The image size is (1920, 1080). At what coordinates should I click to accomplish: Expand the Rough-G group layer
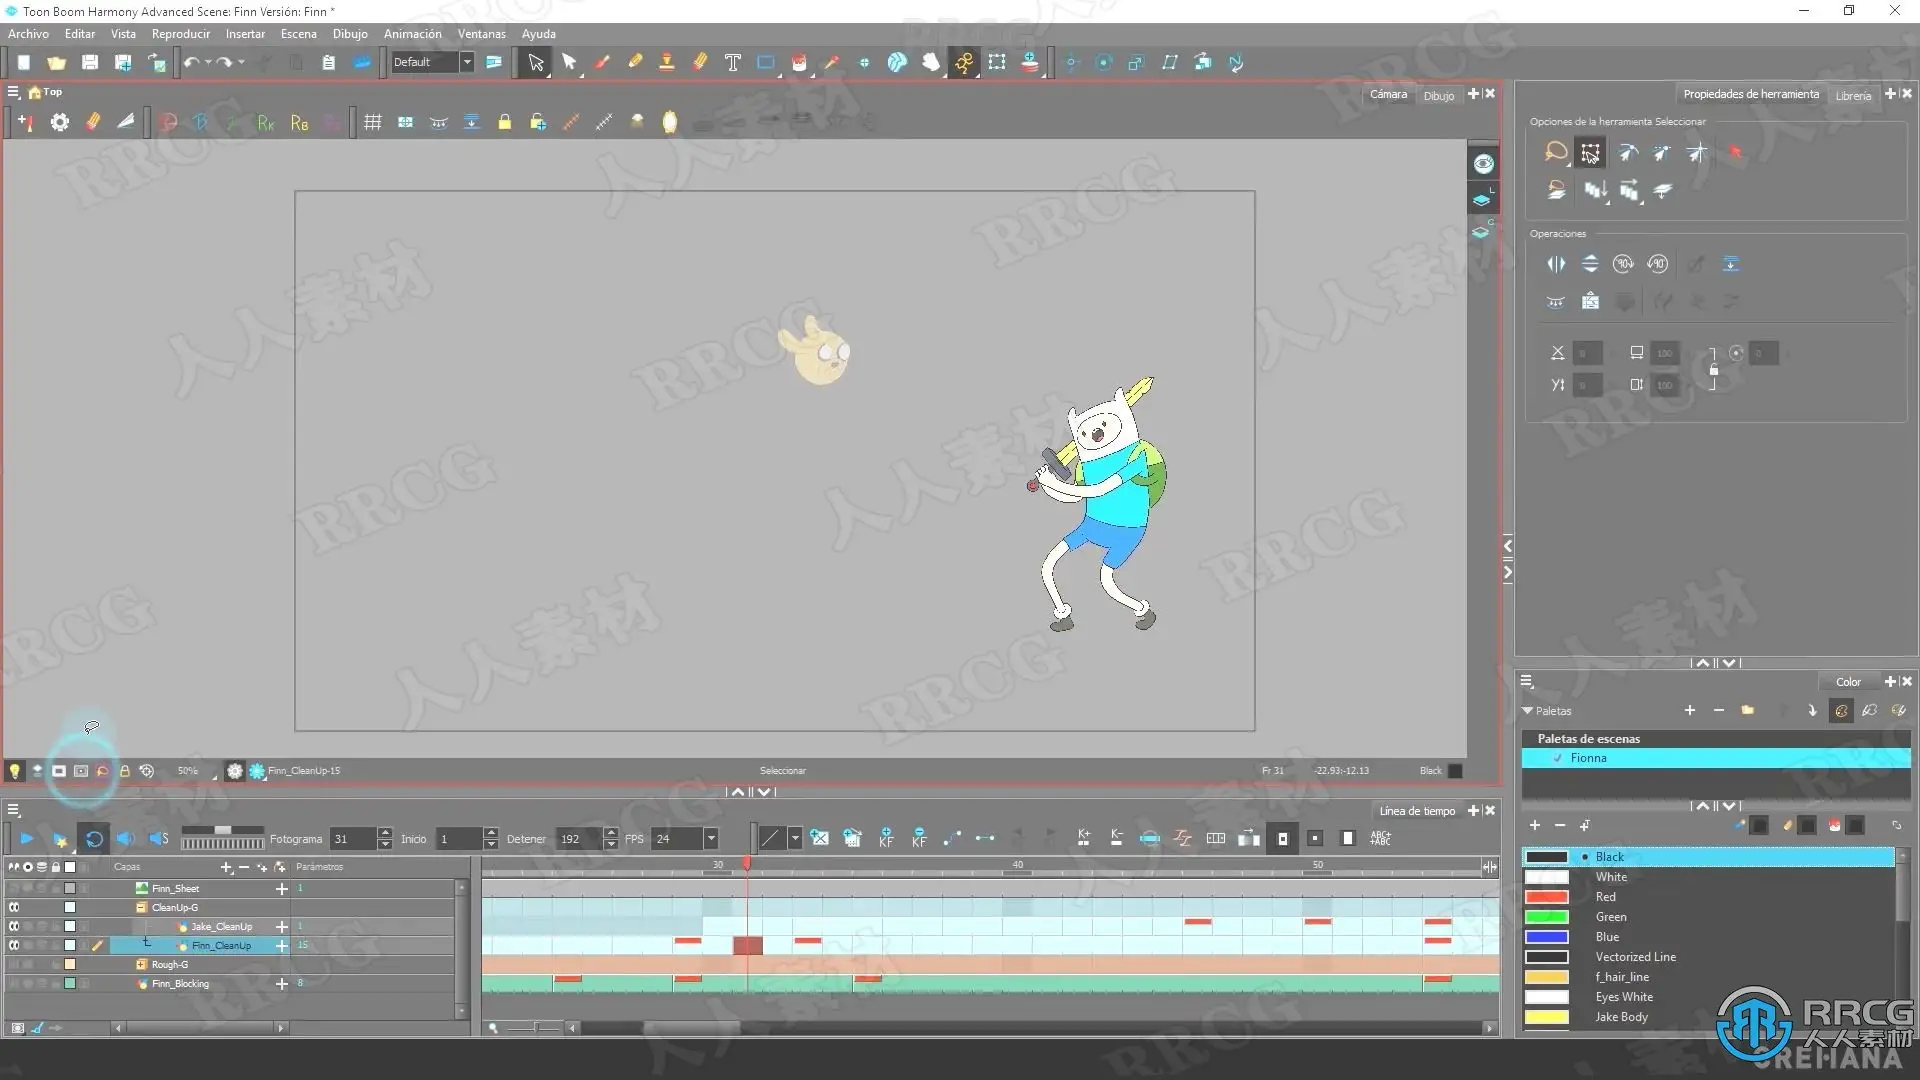pos(142,965)
